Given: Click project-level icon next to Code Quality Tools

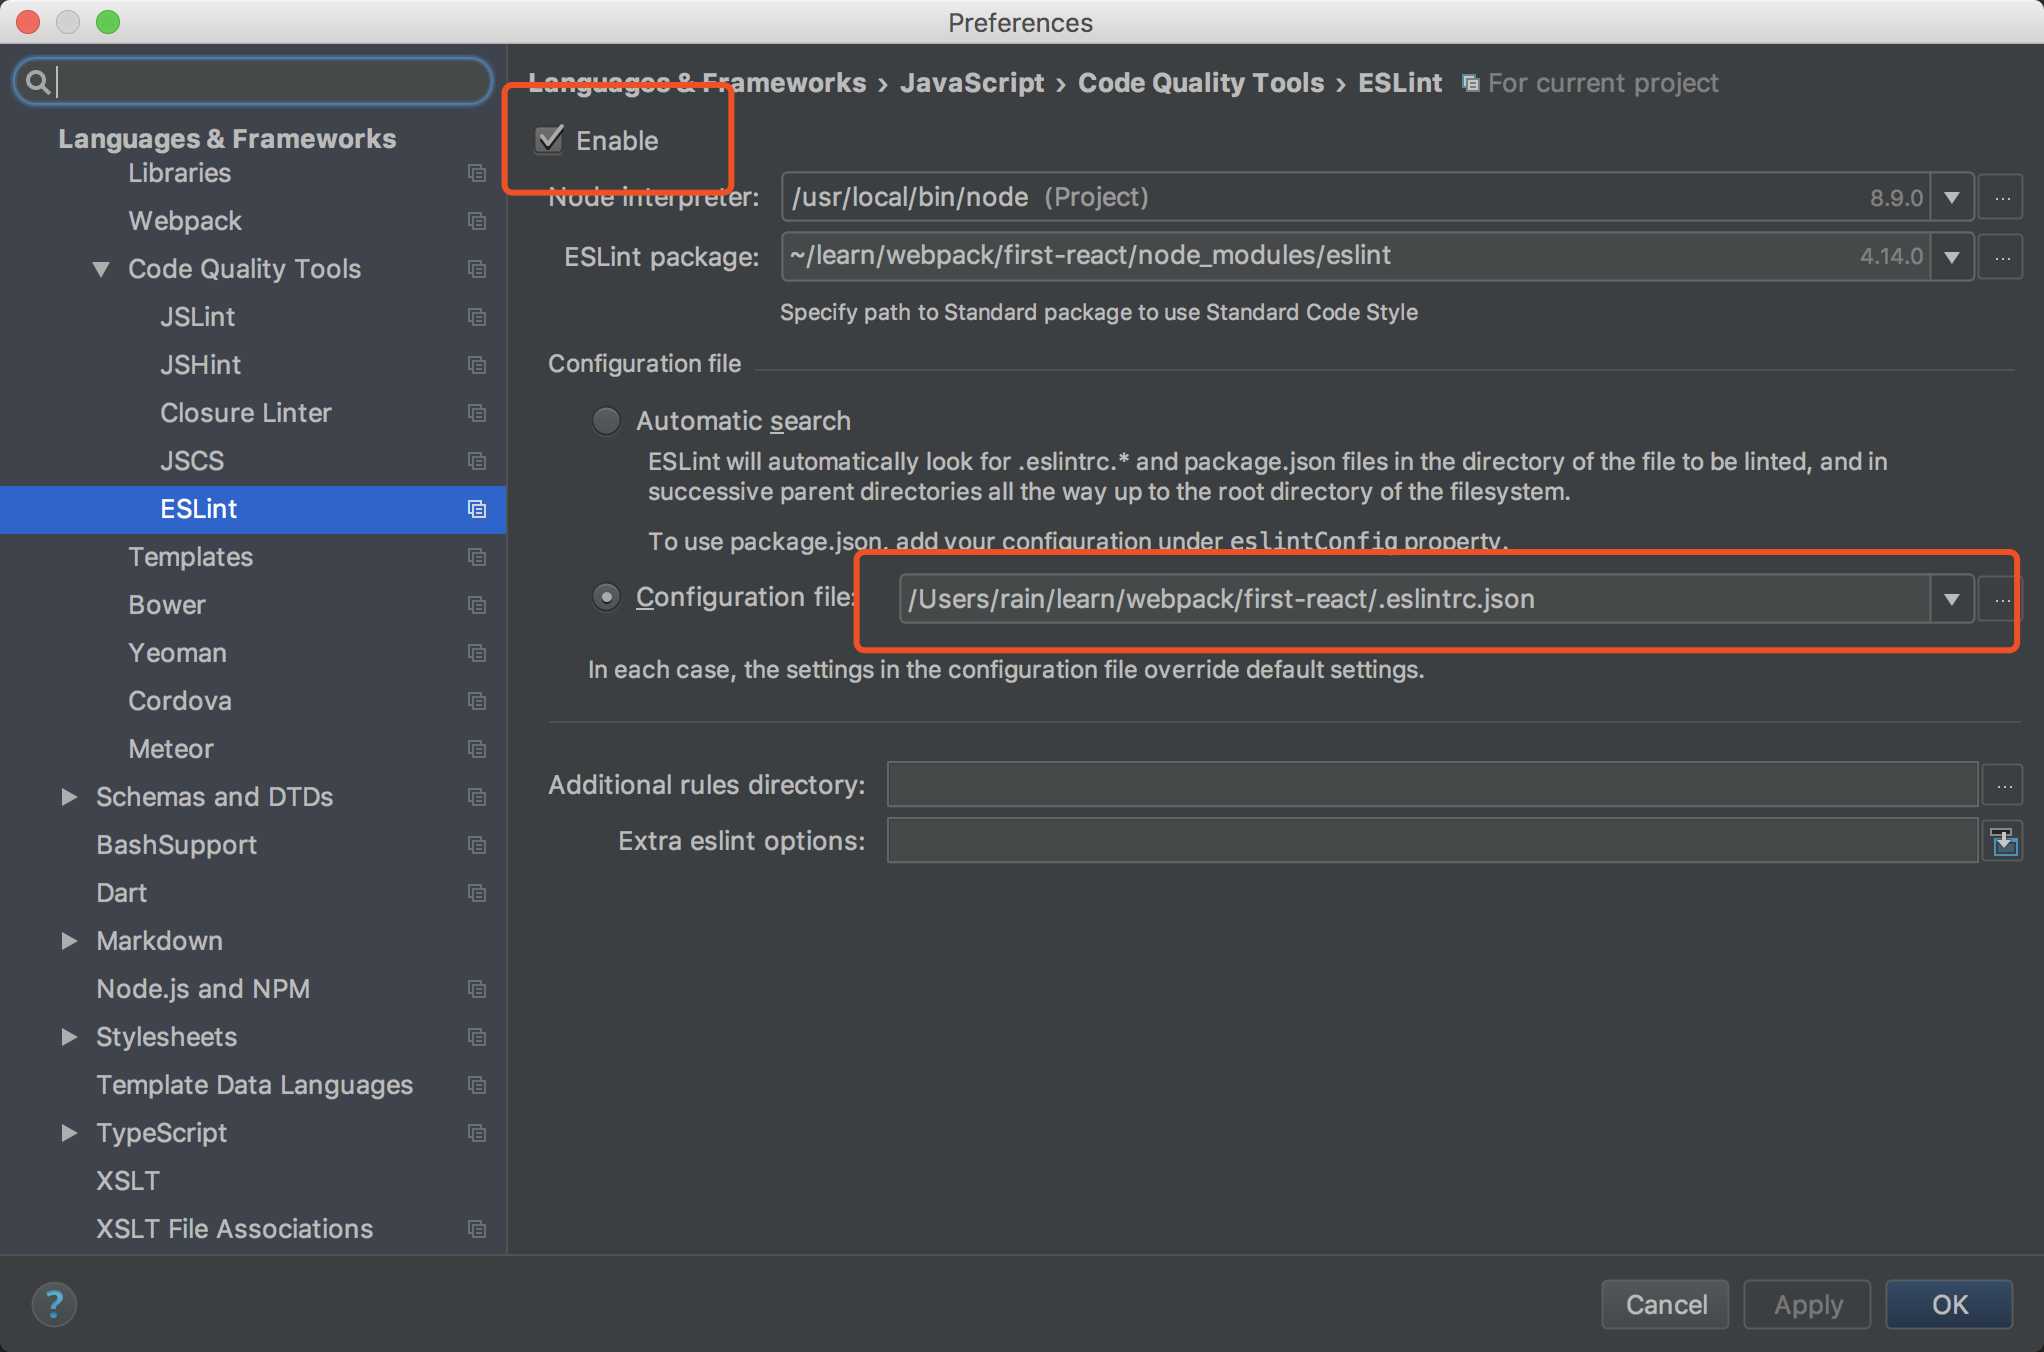Looking at the screenshot, I should [x=477, y=269].
